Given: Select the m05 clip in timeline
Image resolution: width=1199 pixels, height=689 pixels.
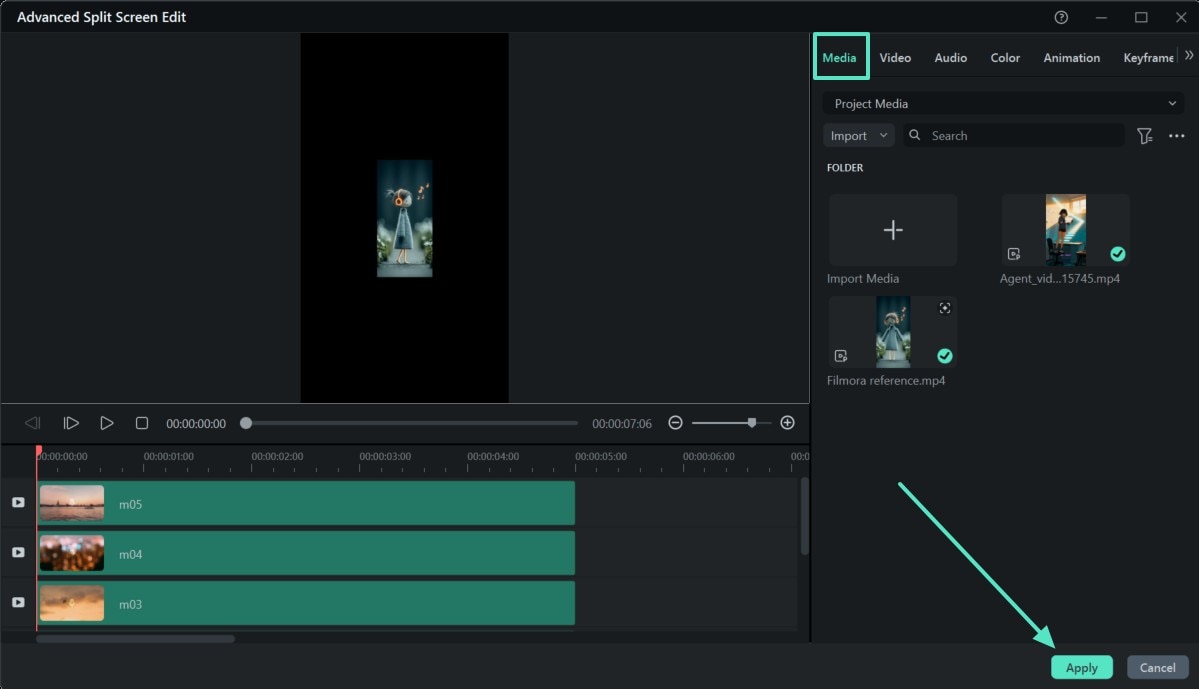Looking at the screenshot, I should point(306,503).
